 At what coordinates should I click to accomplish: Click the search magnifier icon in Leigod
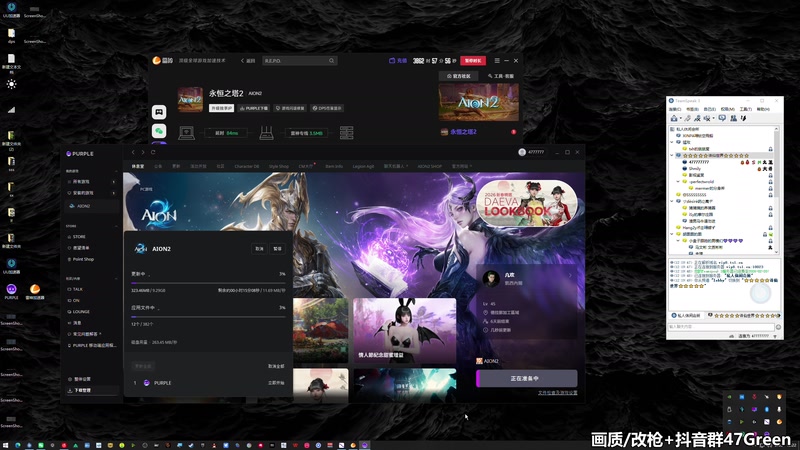(x=332, y=61)
